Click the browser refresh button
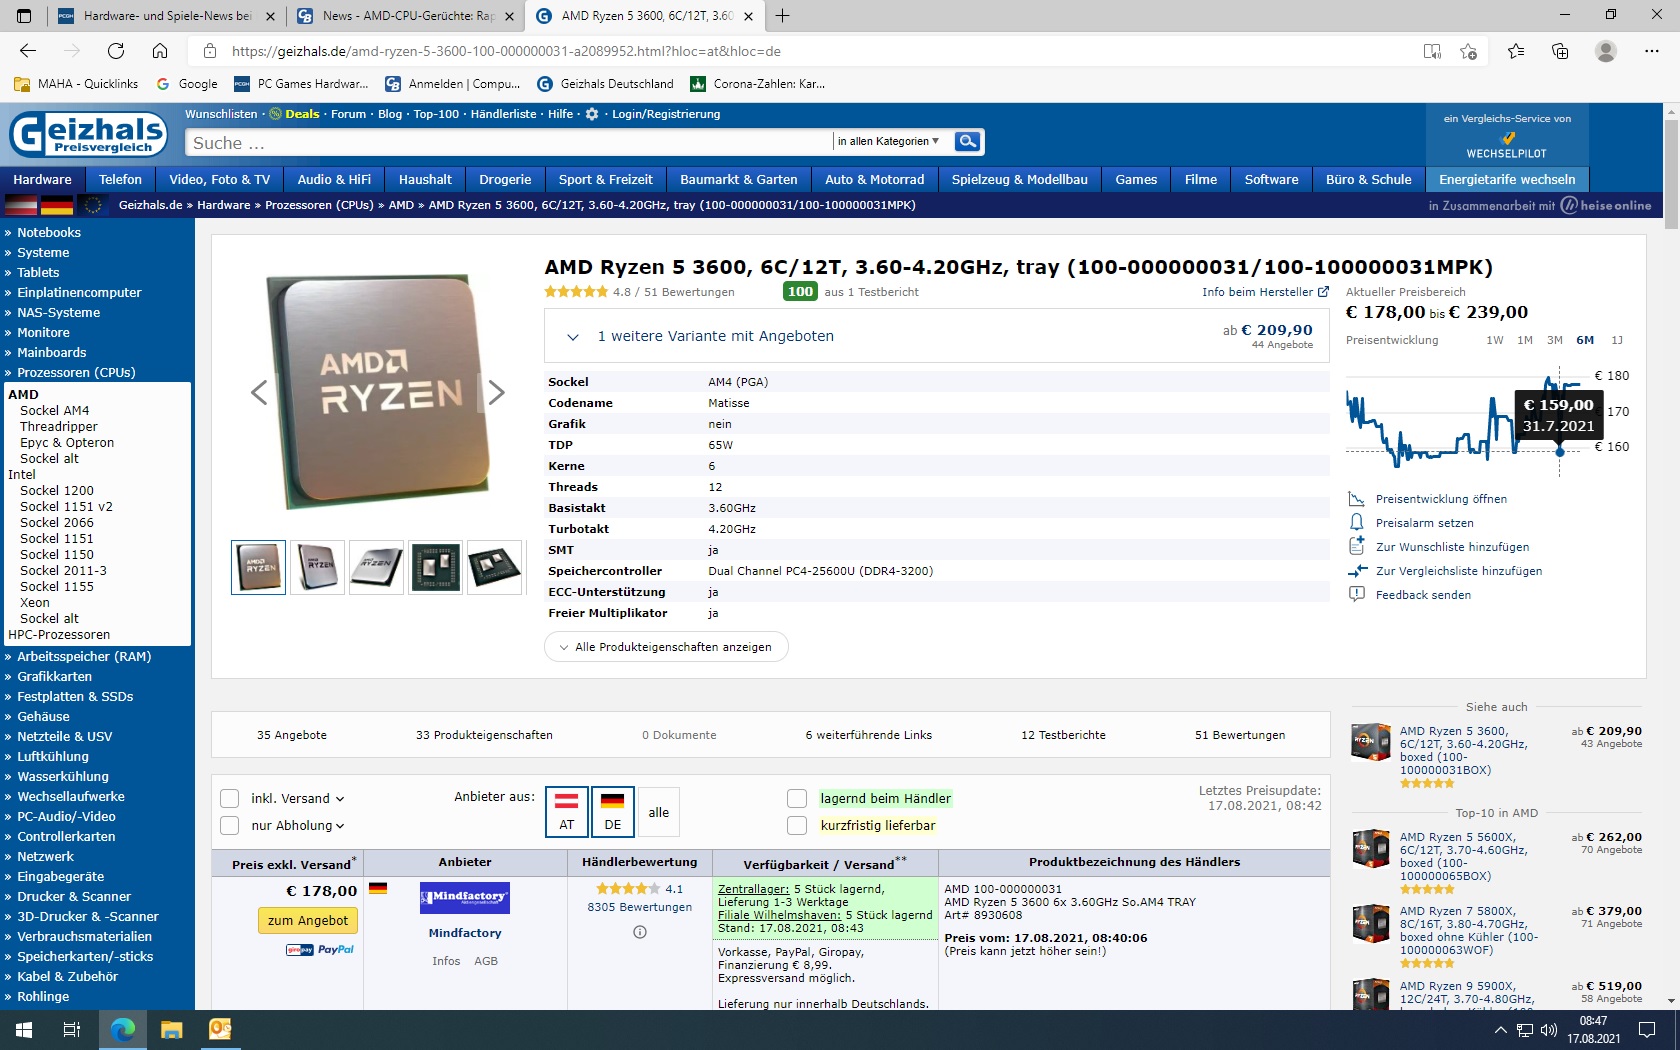The width and height of the screenshot is (1680, 1050). (116, 51)
